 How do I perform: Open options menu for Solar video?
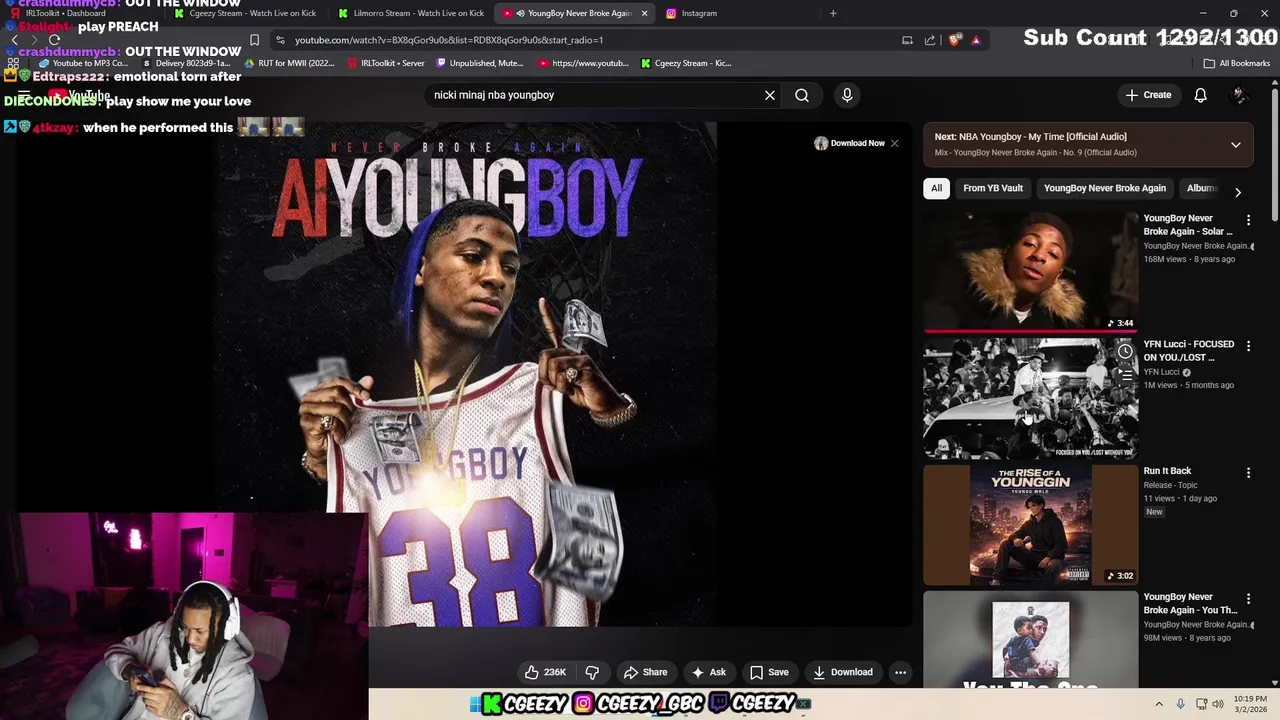coord(1248,219)
